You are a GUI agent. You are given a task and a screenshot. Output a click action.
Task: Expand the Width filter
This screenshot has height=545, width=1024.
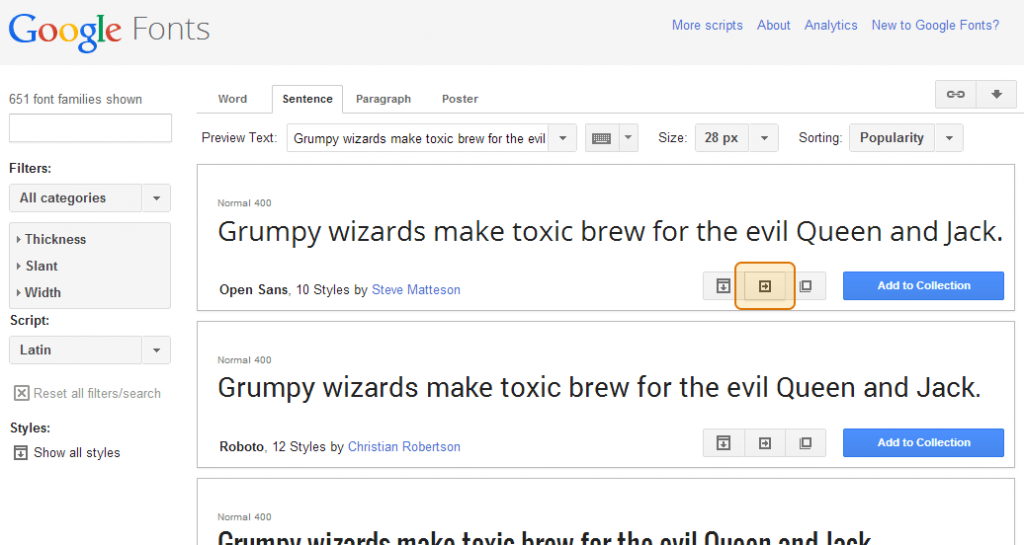[39, 292]
